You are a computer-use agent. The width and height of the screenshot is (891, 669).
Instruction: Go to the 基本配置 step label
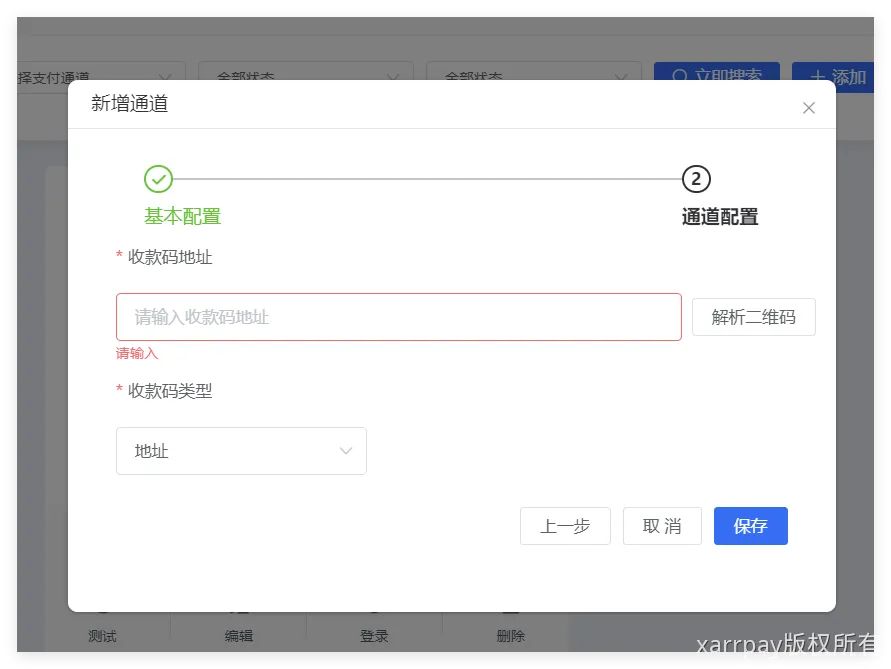(x=182, y=216)
